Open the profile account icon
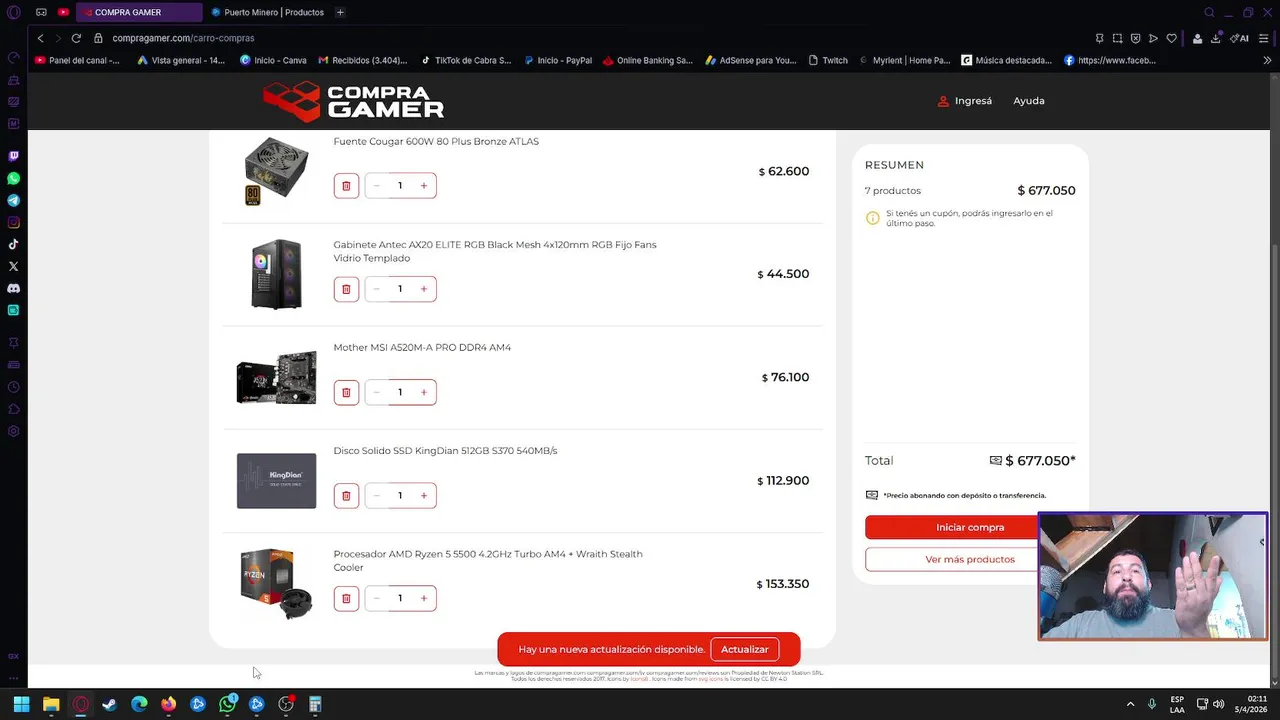Image resolution: width=1280 pixels, height=720 pixels. tap(1197, 38)
